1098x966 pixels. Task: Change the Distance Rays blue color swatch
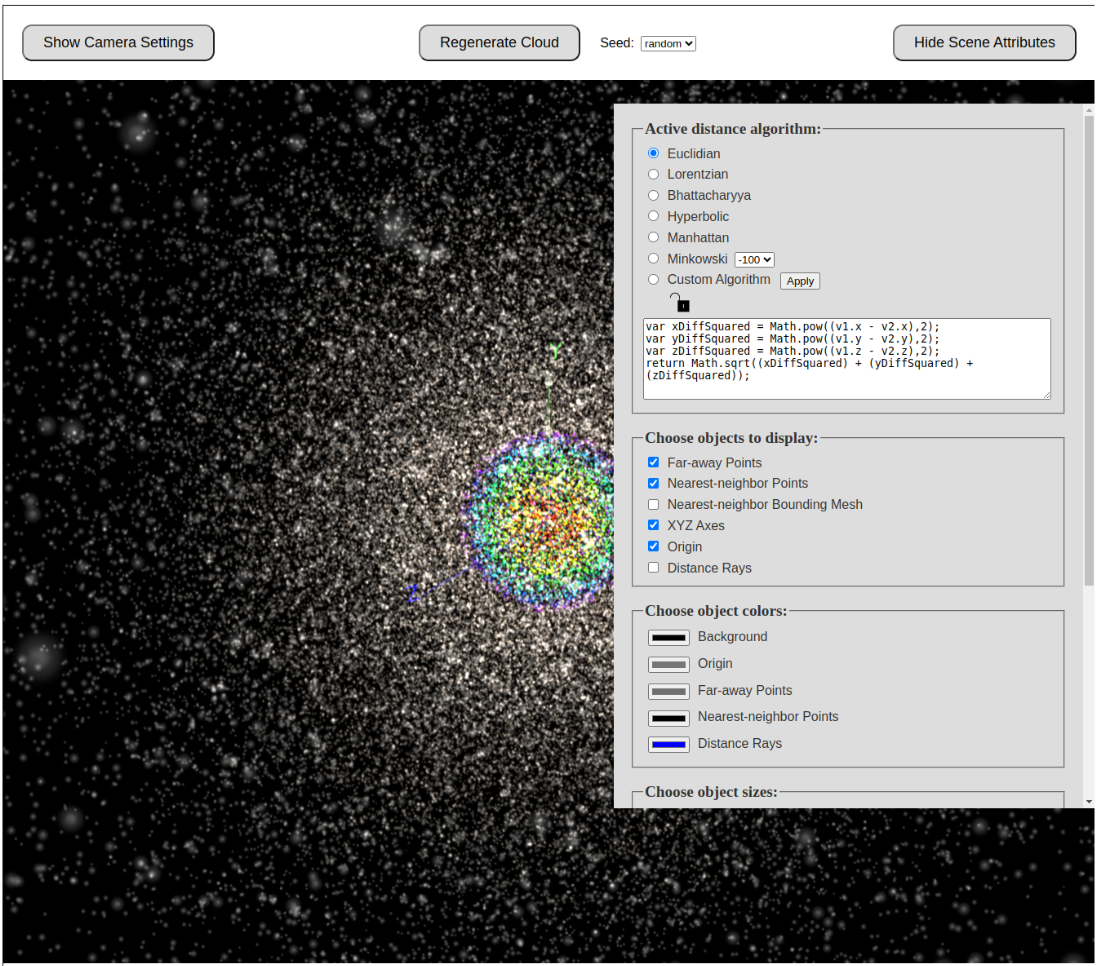[x=668, y=744]
